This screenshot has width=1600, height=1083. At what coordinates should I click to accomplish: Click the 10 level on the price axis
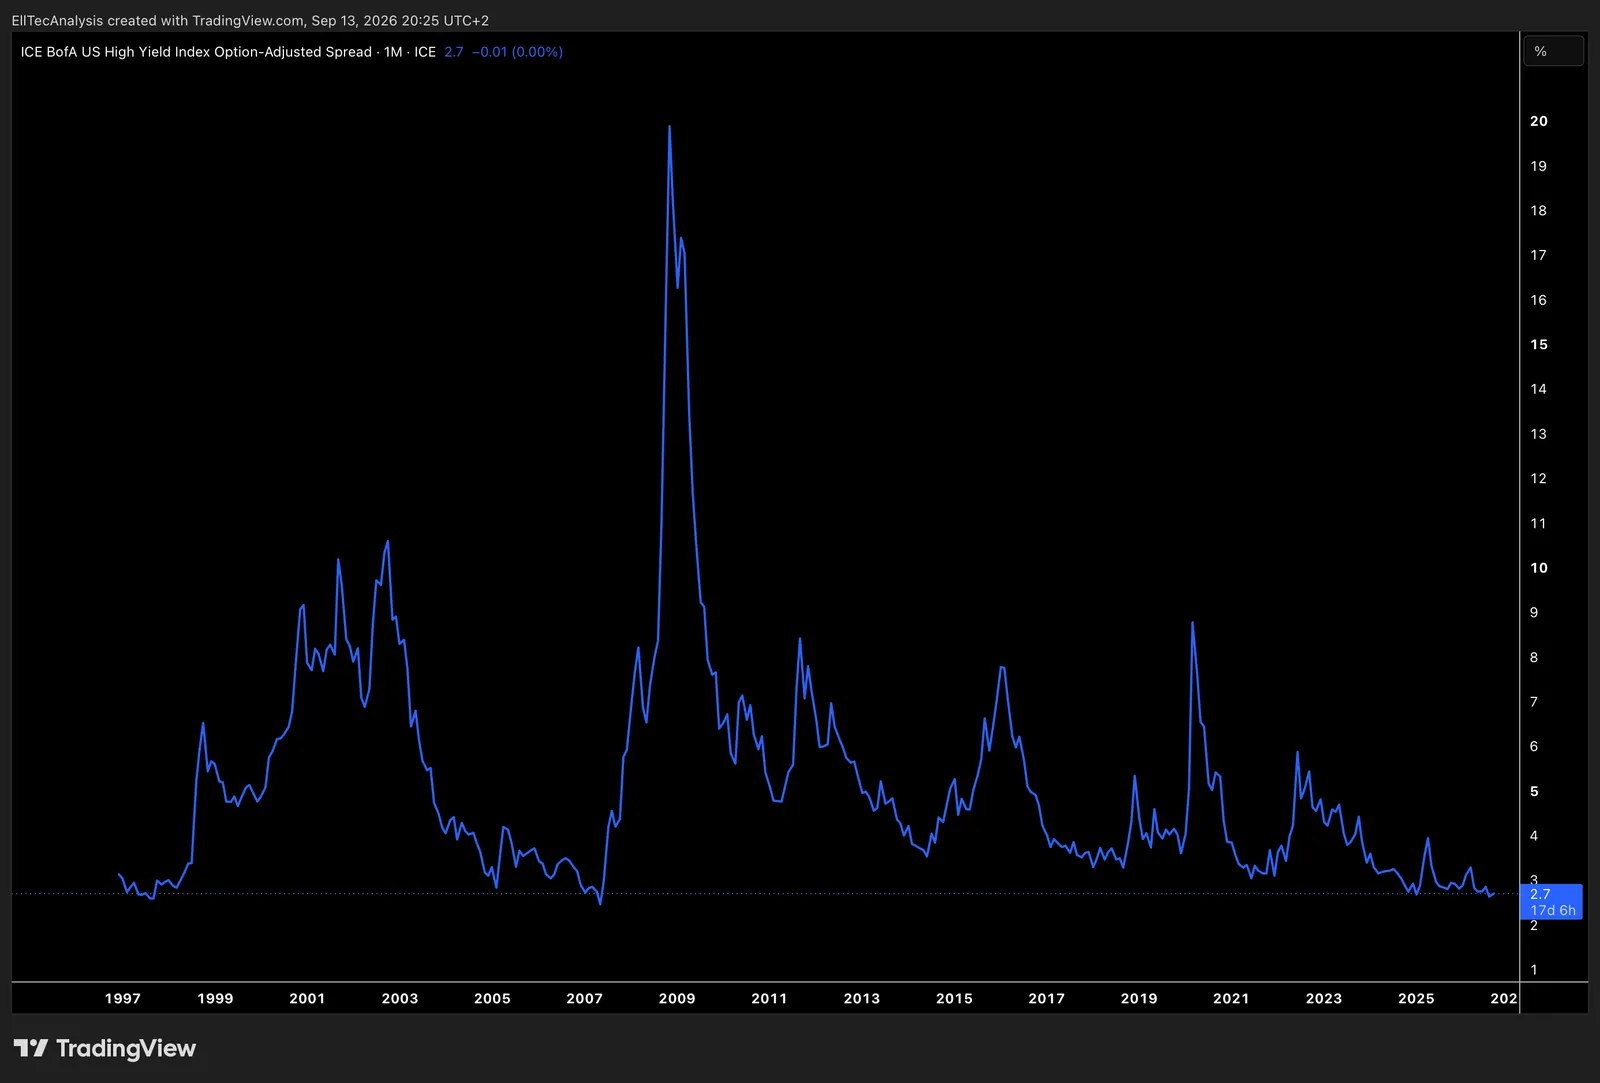coord(1539,568)
